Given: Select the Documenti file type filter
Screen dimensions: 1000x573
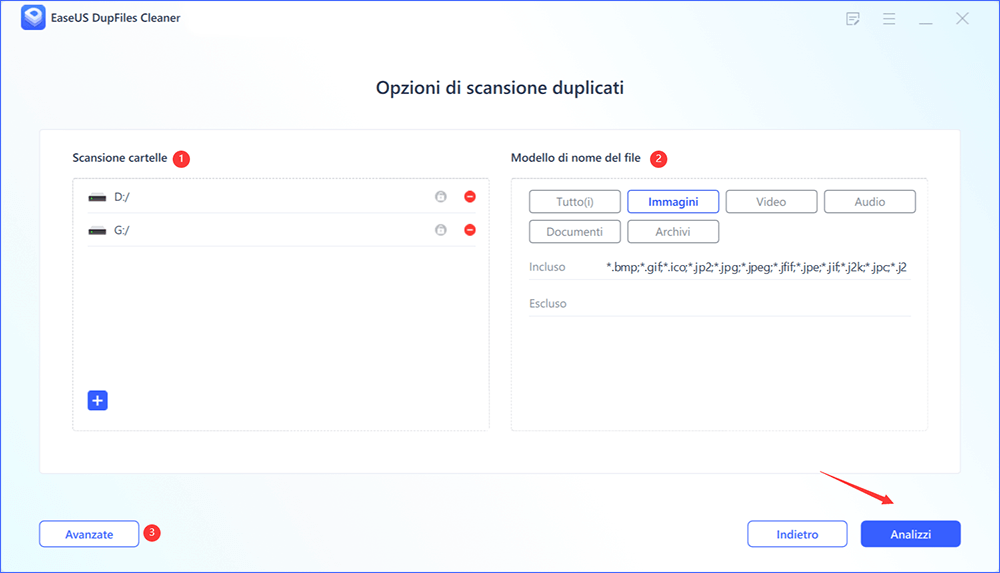Looking at the screenshot, I should [574, 232].
